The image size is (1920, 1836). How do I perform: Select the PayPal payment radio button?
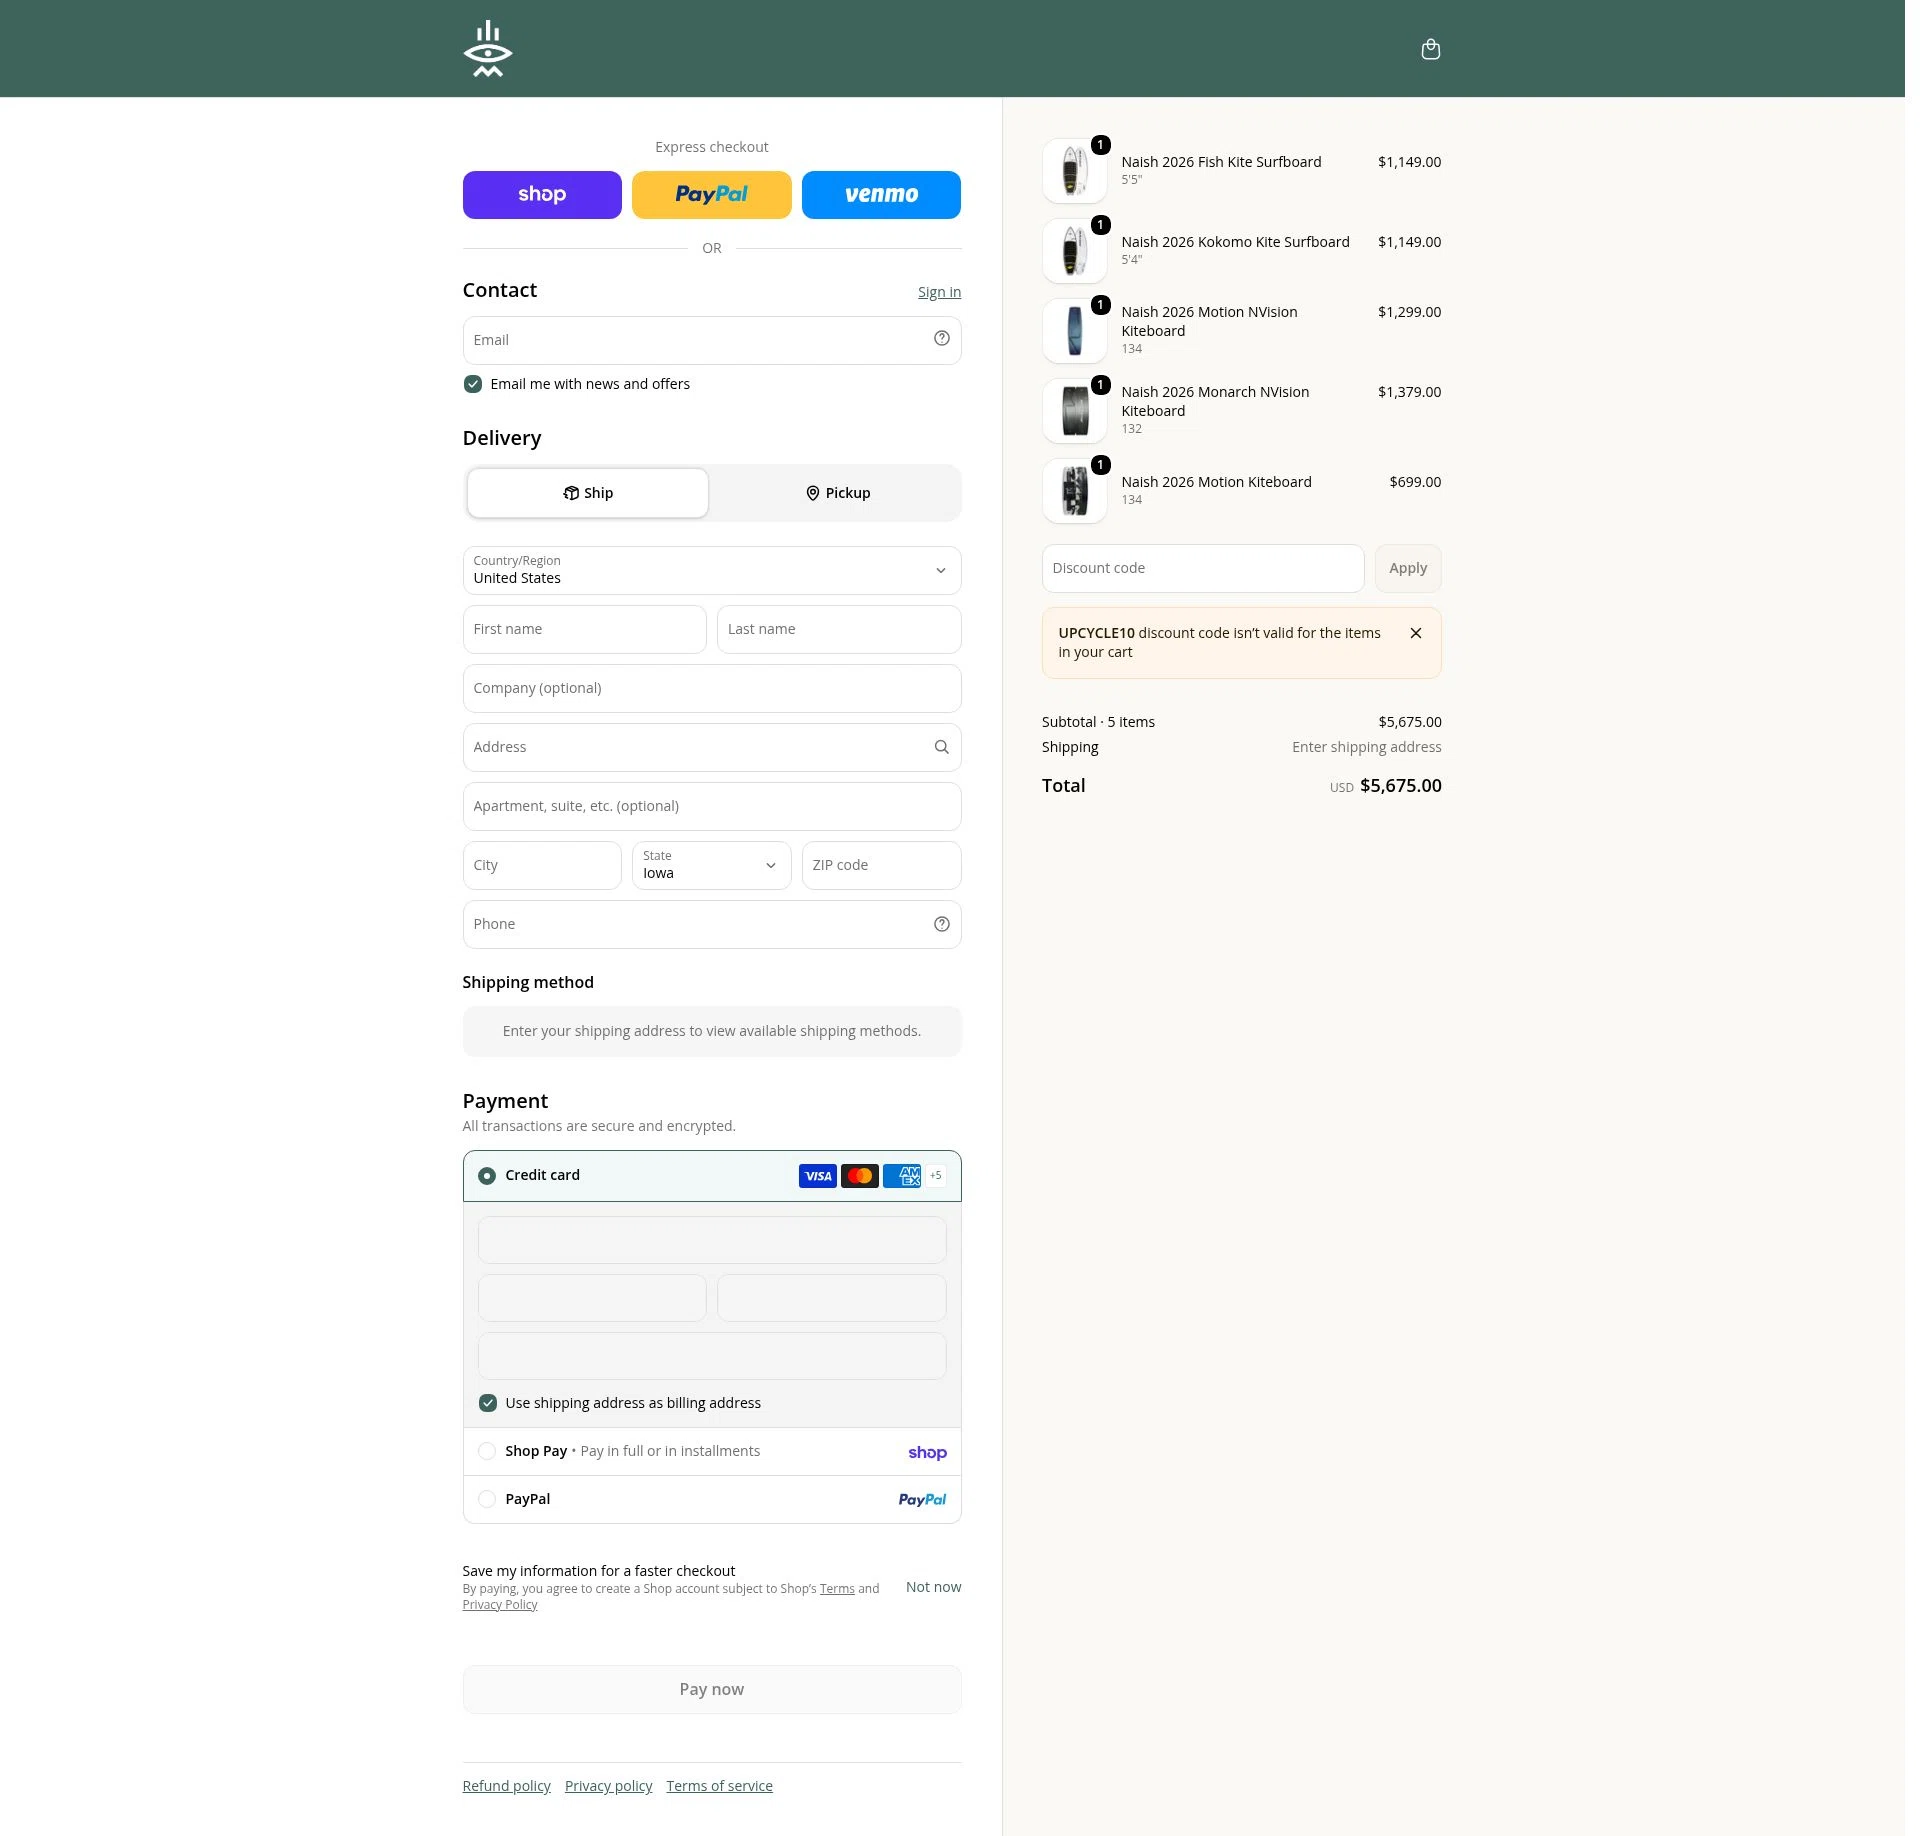[x=487, y=1499]
